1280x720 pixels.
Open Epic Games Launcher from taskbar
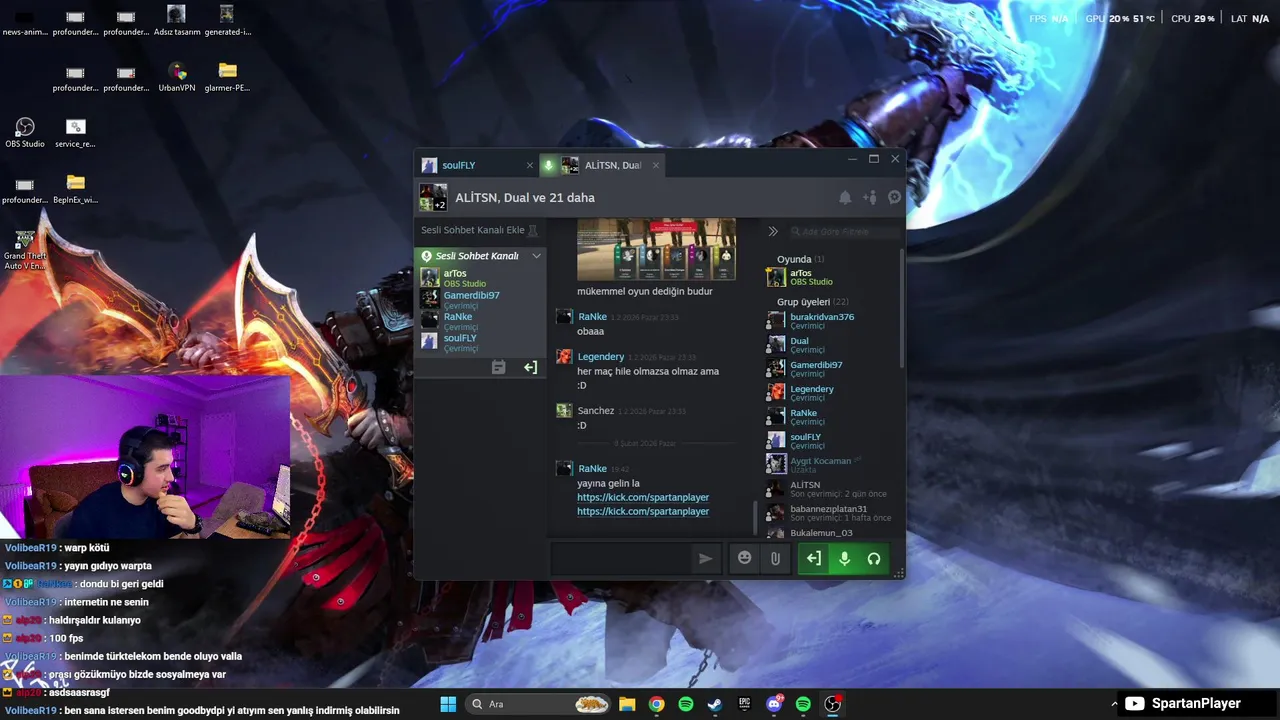pyautogui.click(x=744, y=704)
